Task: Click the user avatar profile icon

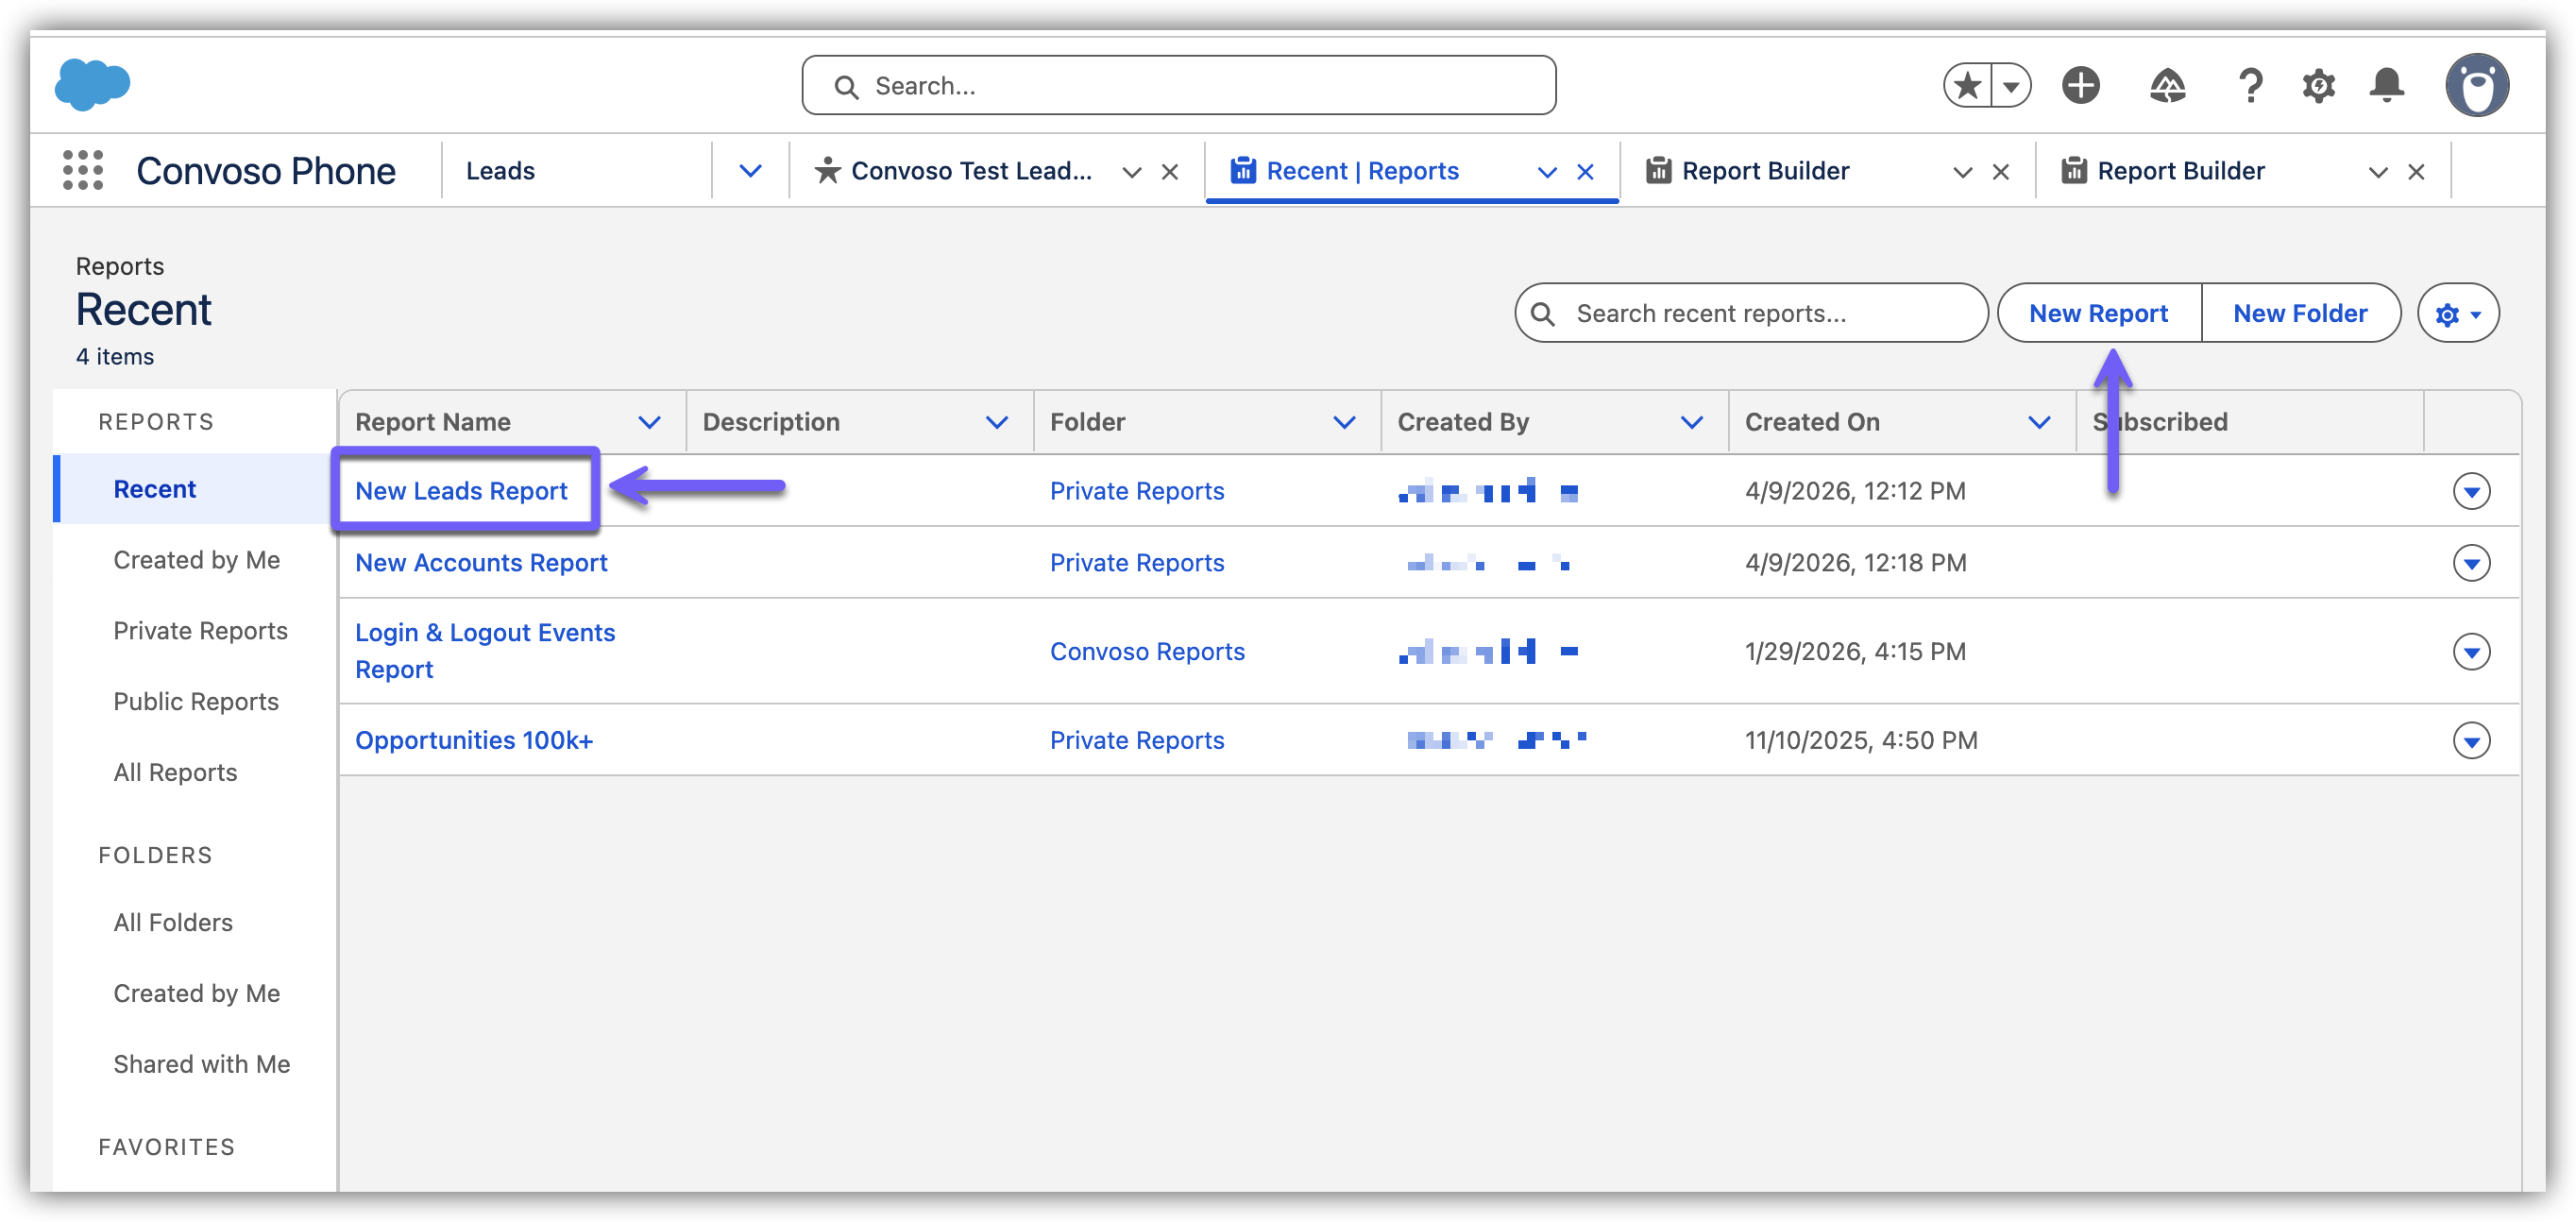Action: [2476, 85]
